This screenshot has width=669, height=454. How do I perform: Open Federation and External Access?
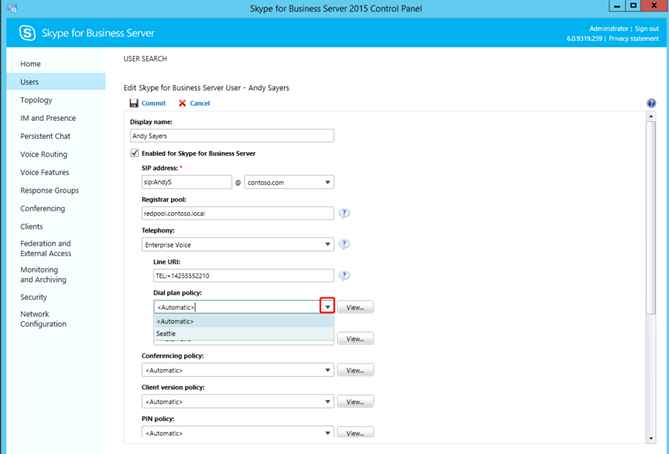[x=46, y=248]
